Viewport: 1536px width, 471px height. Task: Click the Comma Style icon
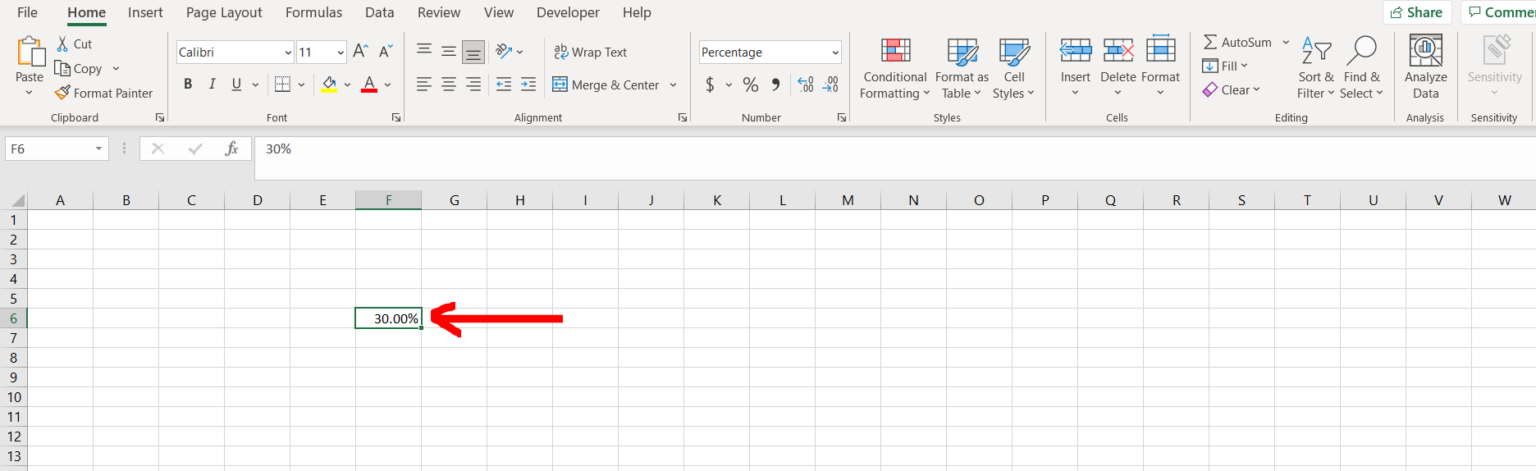775,85
